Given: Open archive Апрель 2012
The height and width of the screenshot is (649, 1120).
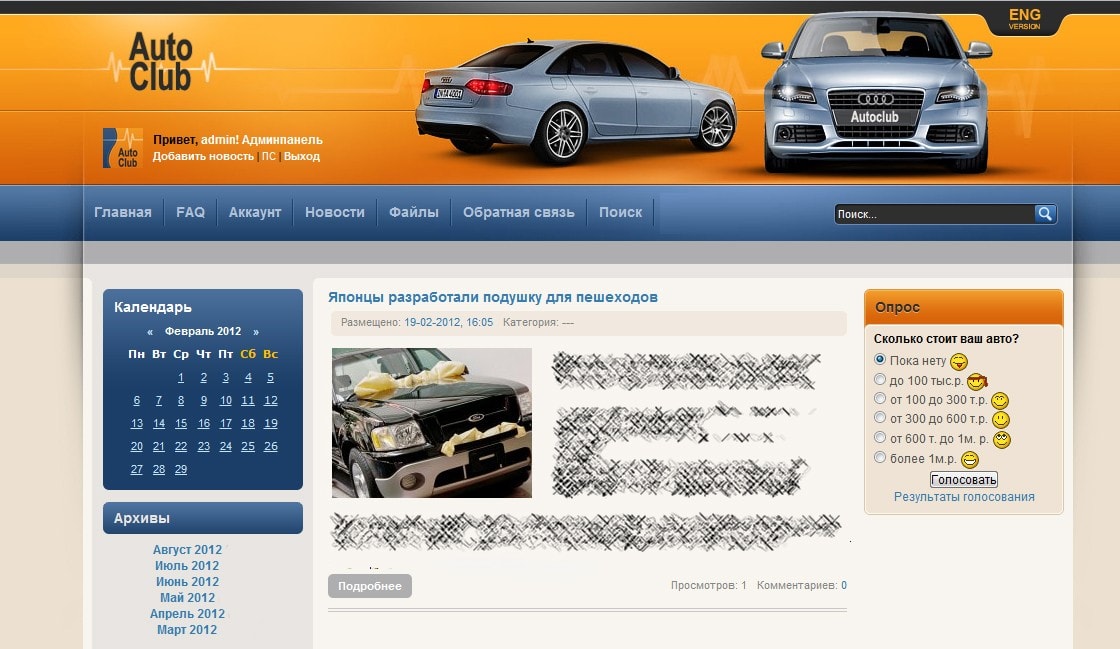Looking at the screenshot, I should pos(187,614).
